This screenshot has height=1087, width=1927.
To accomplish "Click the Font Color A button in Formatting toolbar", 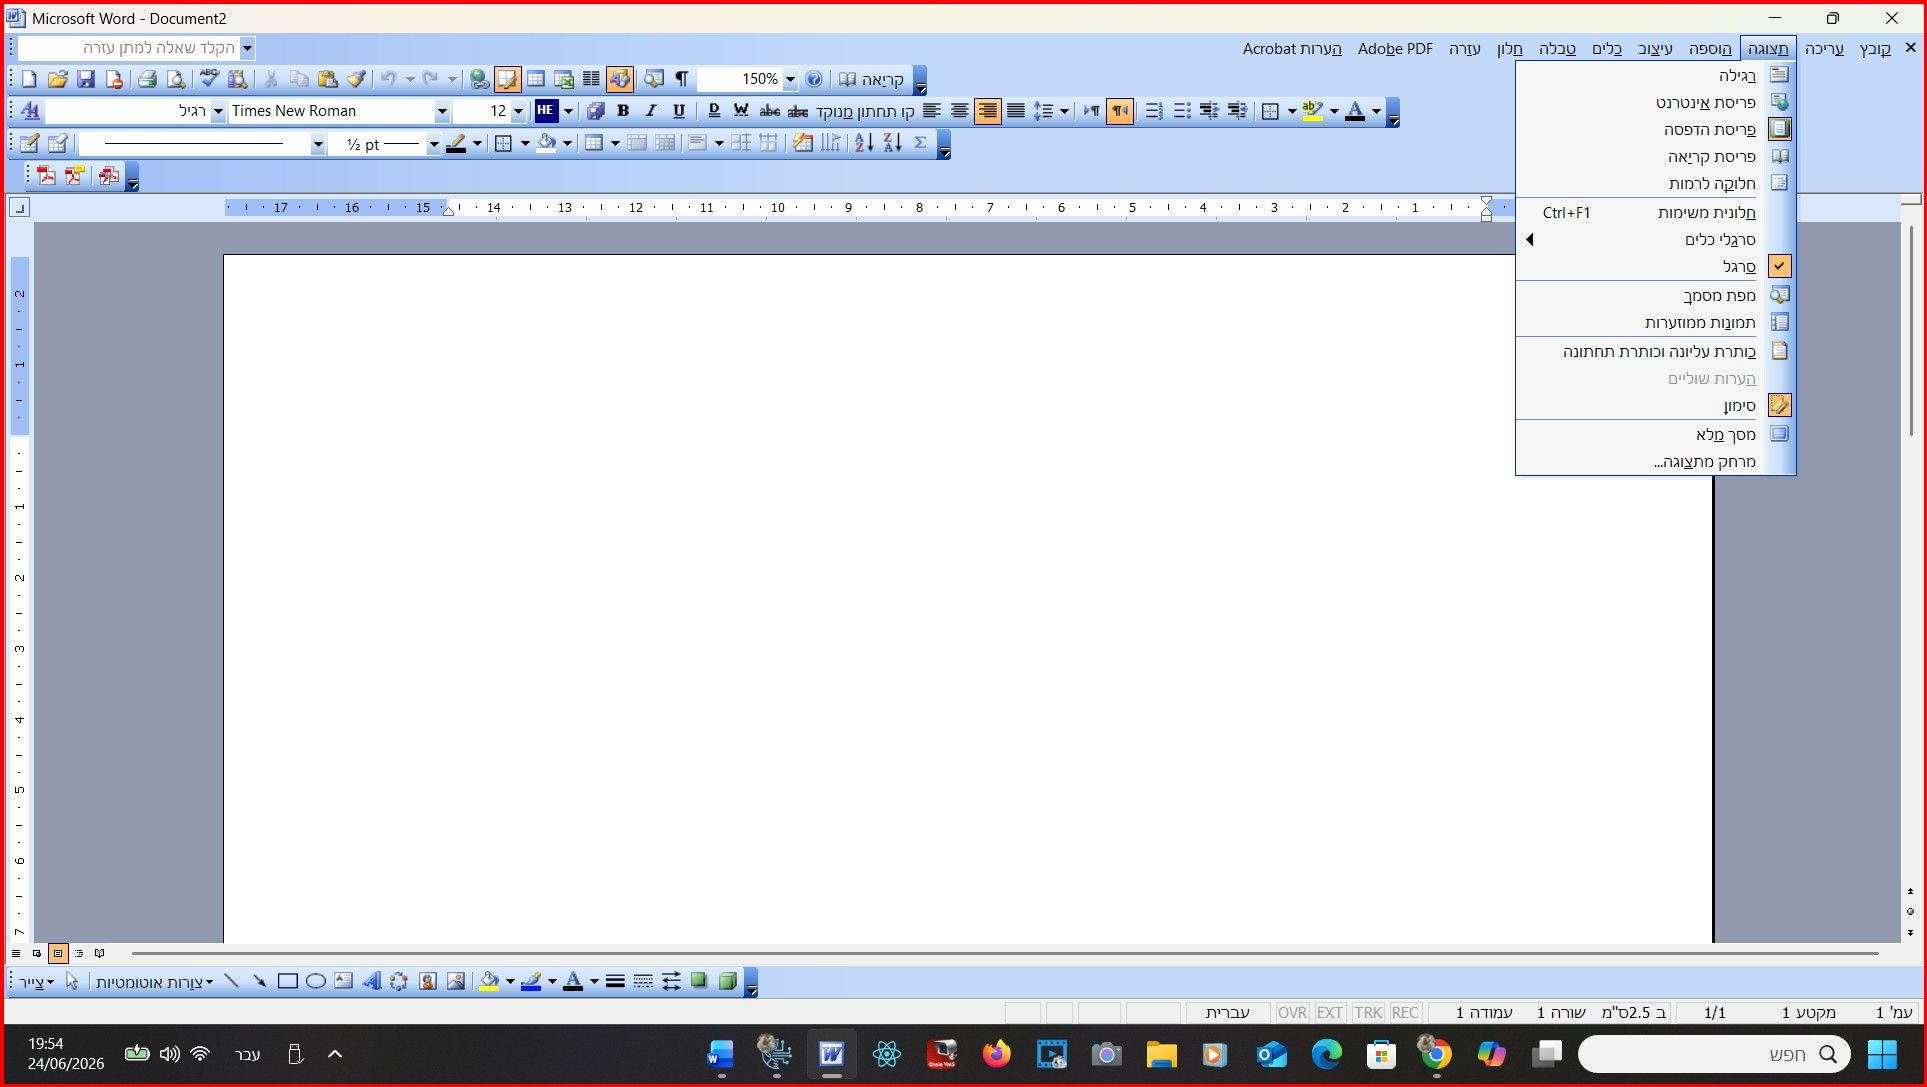I will click(1355, 111).
